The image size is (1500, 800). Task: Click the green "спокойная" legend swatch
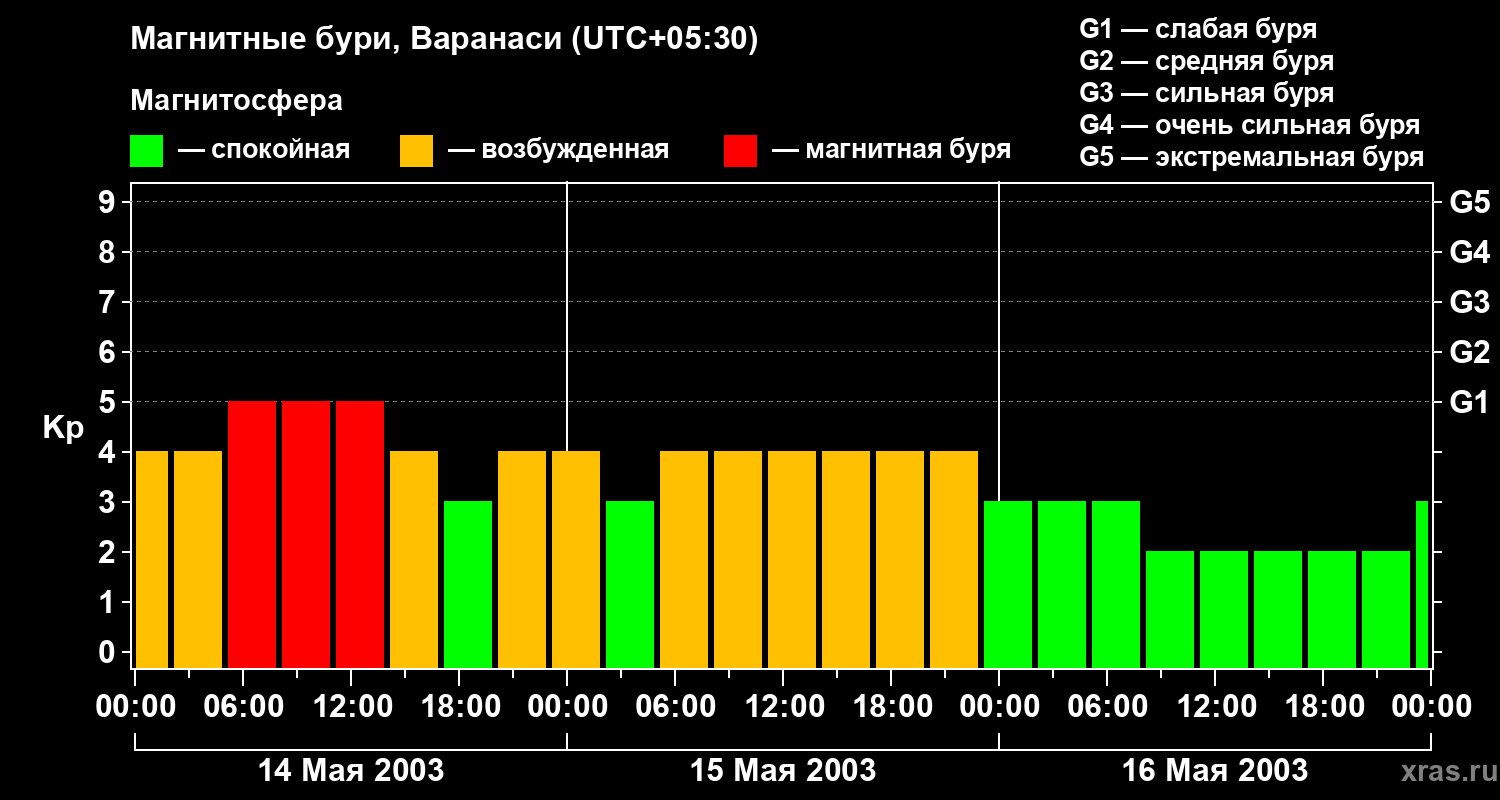pos(146,151)
